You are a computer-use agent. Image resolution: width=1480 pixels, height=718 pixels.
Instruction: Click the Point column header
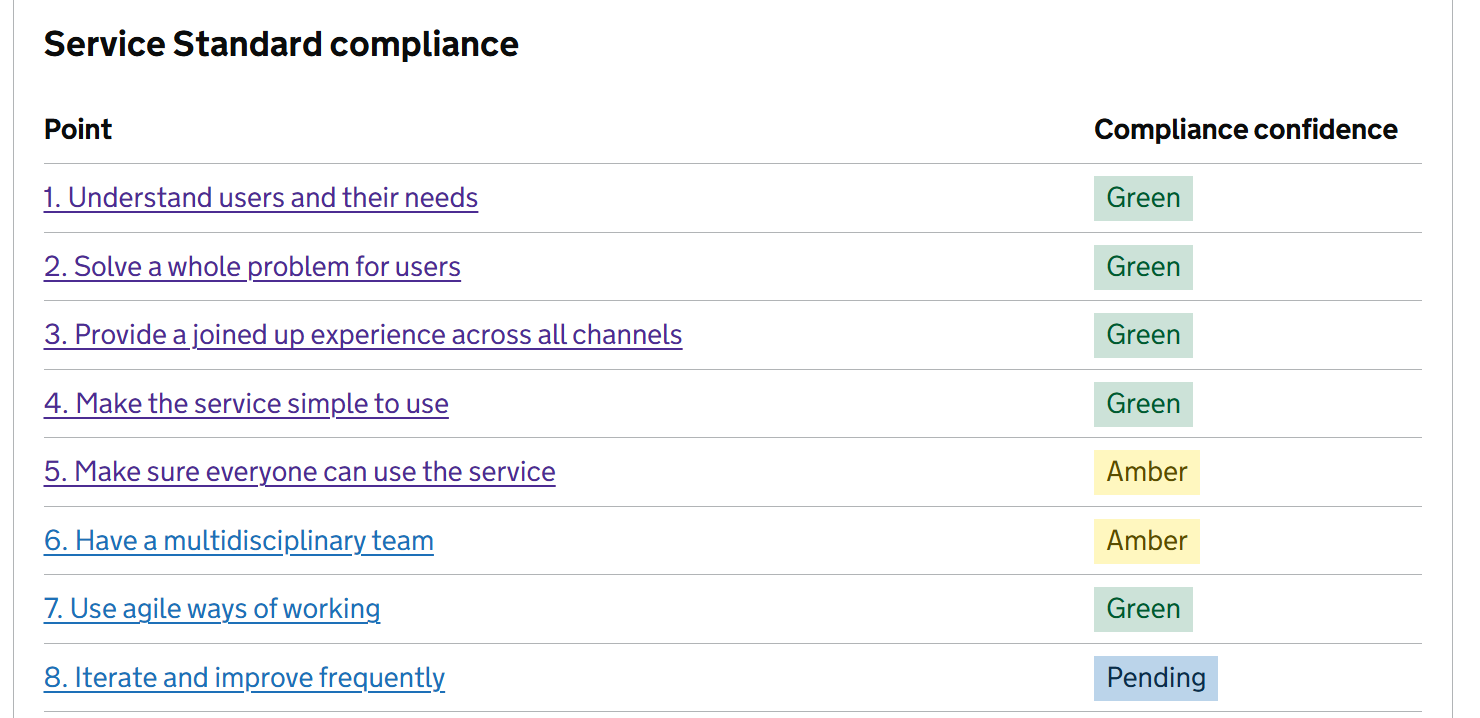pos(77,129)
